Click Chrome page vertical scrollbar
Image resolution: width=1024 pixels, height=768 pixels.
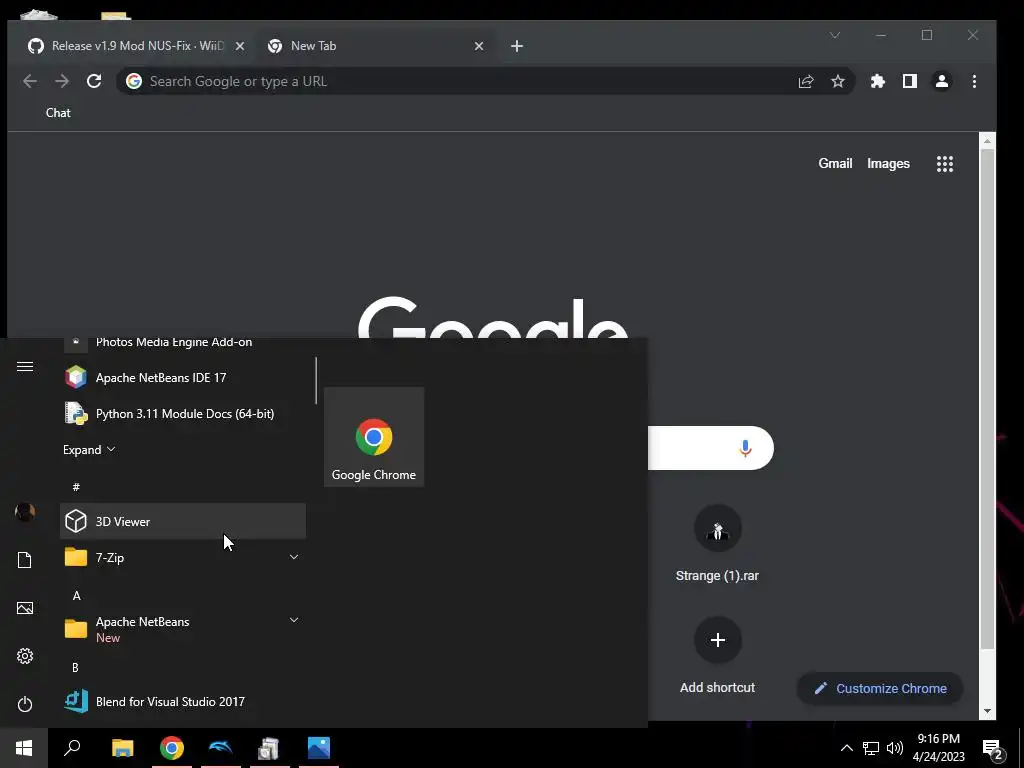(987, 398)
